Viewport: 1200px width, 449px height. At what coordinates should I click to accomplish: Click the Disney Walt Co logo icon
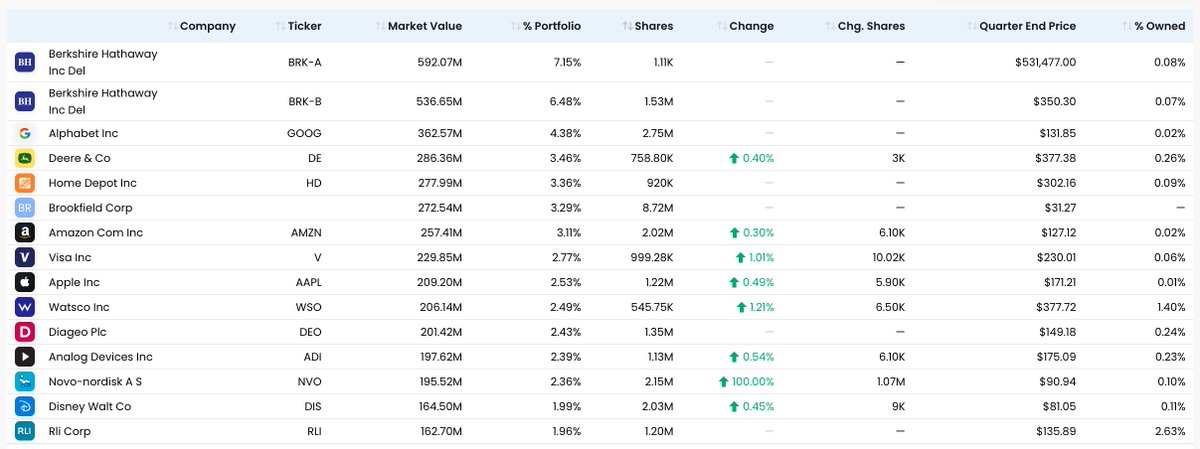pyautogui.click(x=25, y=406)
